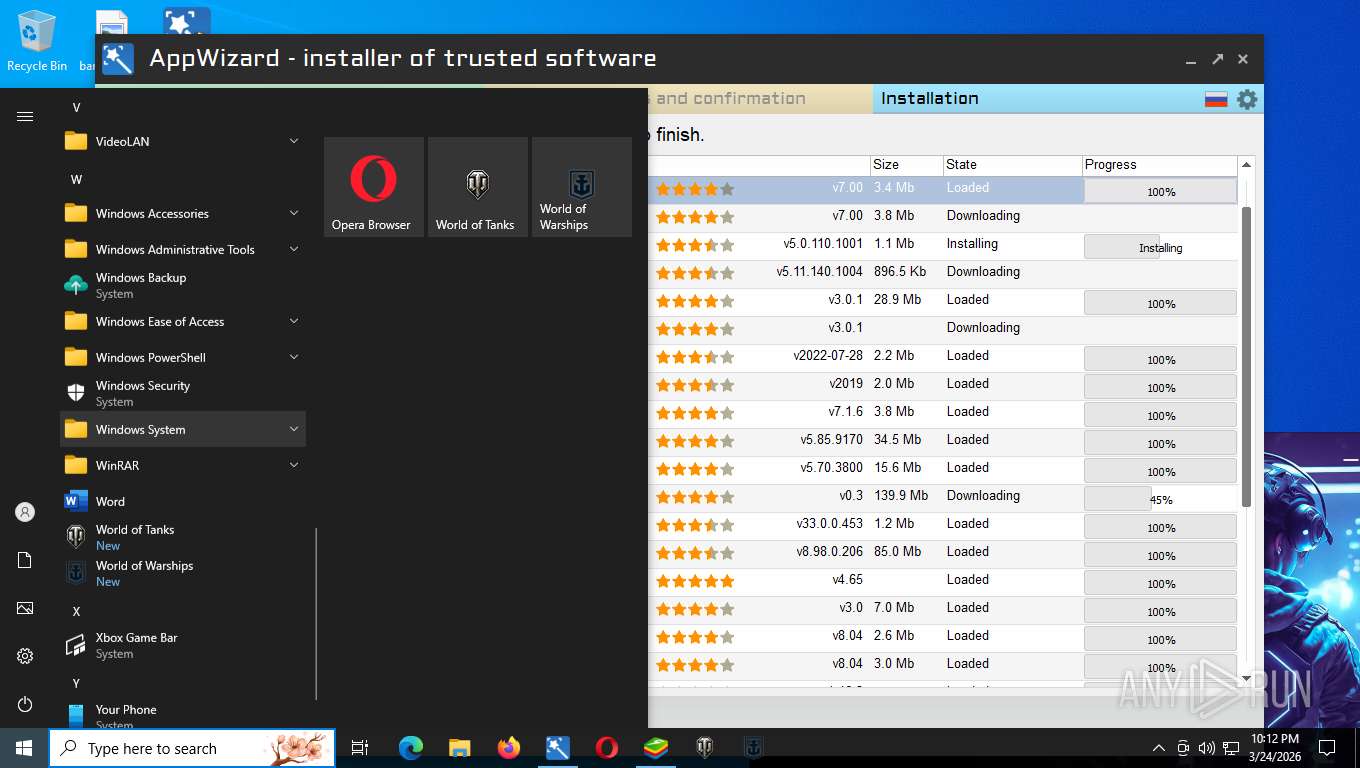Expand the Windows Administrative Tools folder
The width and height of the screenshot is (1360, 768).
pos(183,250)
